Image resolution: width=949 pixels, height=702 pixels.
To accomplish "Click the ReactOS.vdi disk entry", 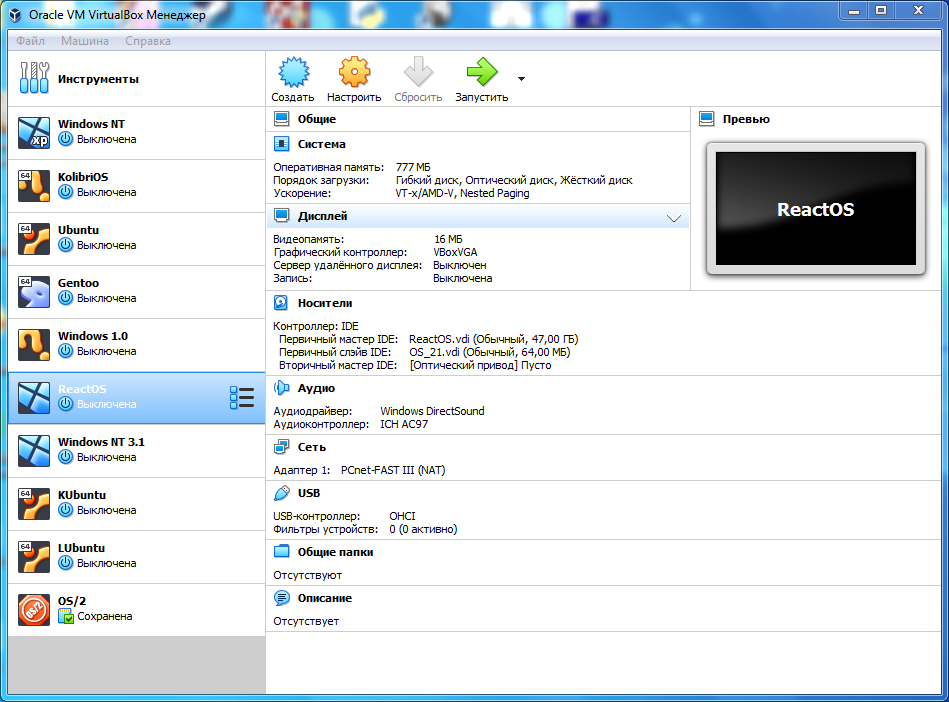I will [493, 339].
